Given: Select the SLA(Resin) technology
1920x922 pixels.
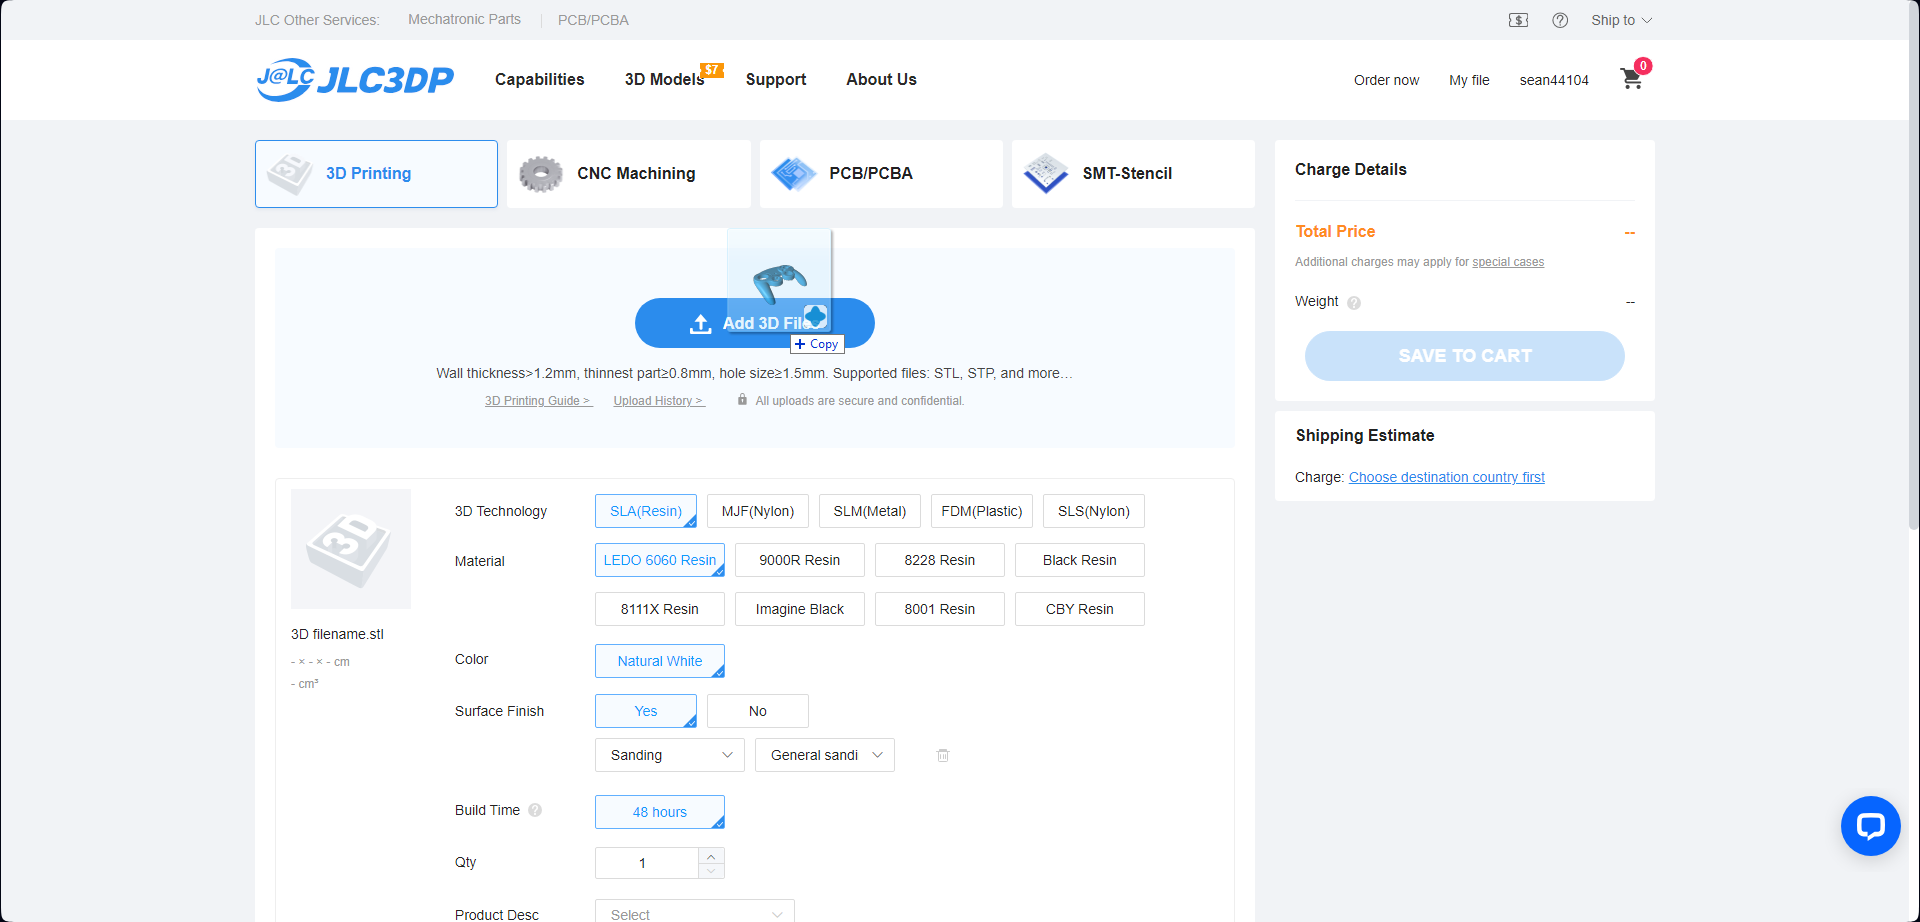Looking at the screenshot, I should click(646, 511).
